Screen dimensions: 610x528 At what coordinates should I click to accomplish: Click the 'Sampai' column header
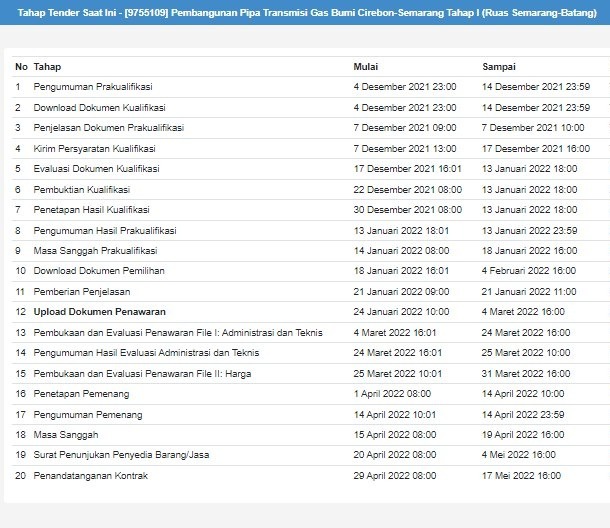(x=499, y=67)
